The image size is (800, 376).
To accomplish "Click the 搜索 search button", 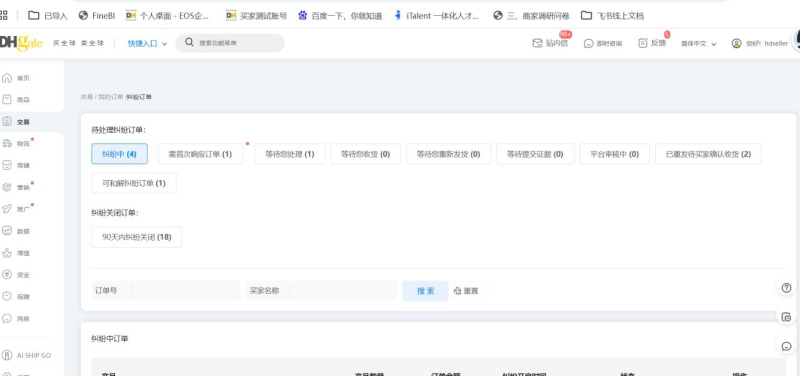I will [x=426, y=291].
